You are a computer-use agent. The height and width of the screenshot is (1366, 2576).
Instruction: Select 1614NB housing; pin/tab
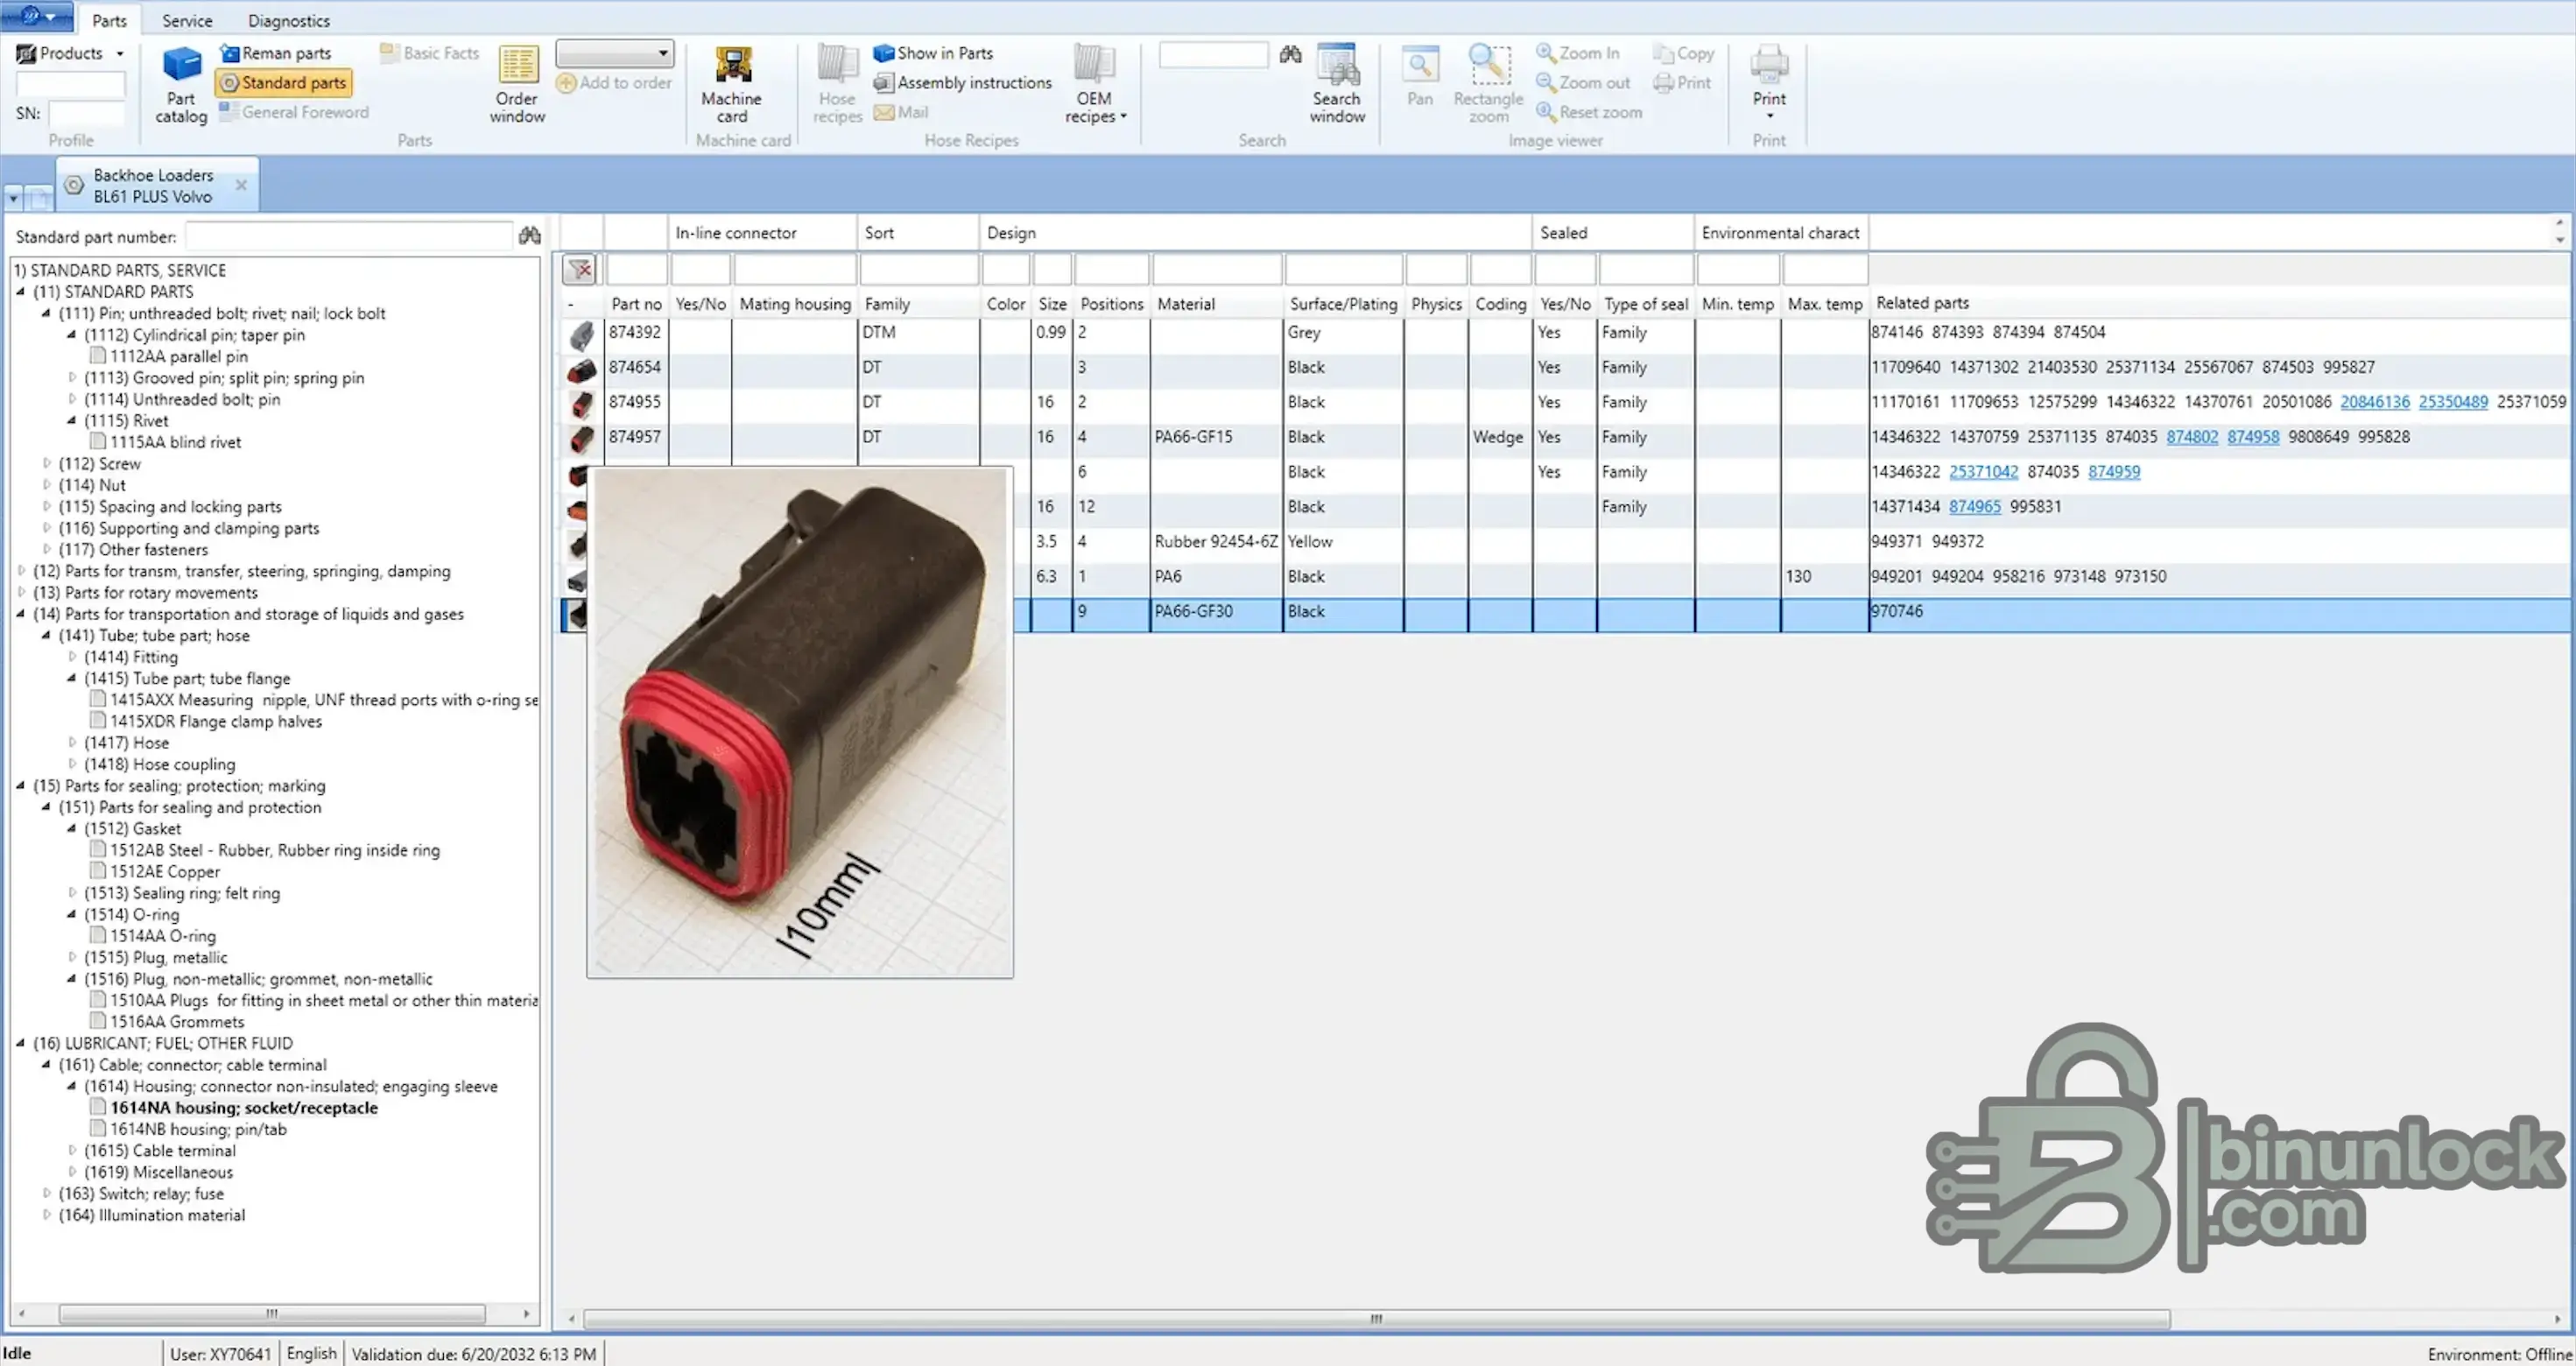tap(198, 1130)
